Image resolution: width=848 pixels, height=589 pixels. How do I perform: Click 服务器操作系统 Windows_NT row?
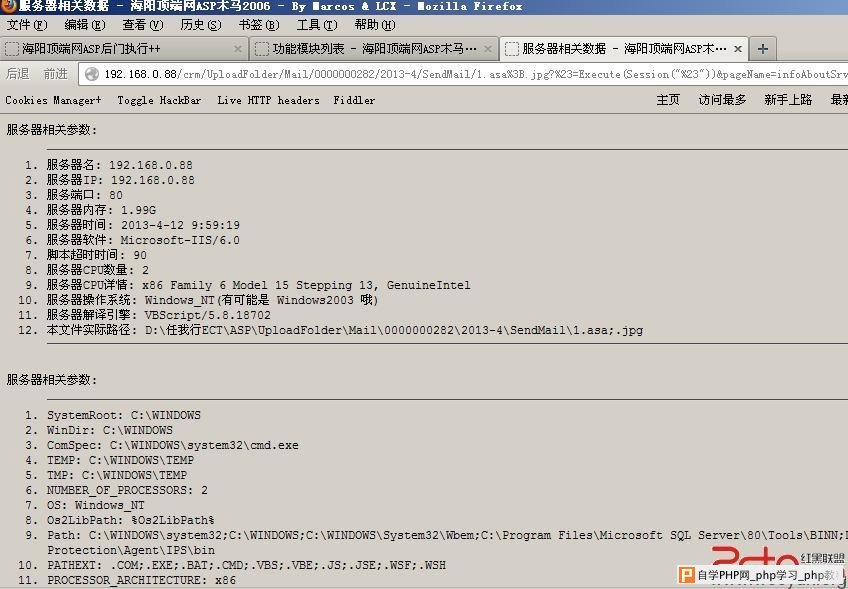tap(212, 300)
